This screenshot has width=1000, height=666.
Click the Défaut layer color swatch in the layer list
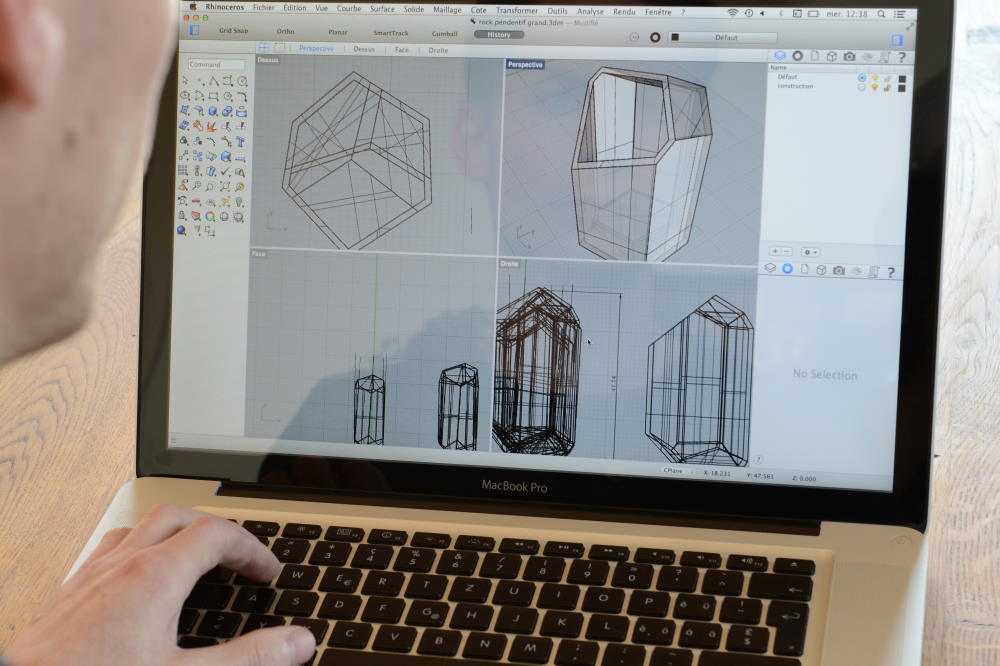tap(902, 78)
